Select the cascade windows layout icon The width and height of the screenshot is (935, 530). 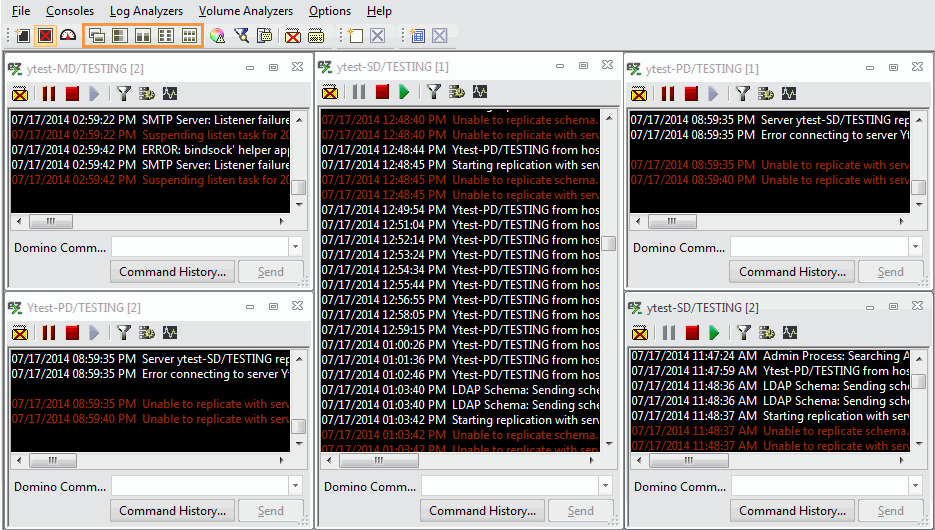tap(97, 36)
